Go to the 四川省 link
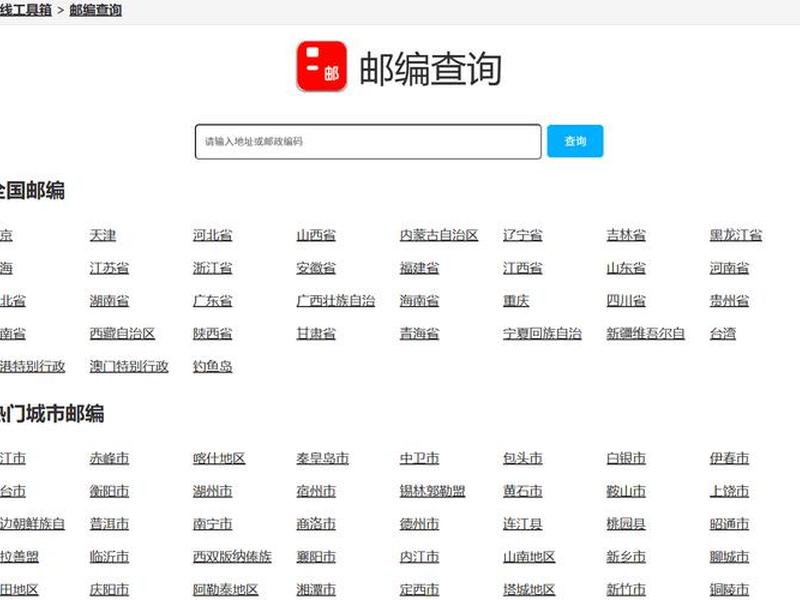Viewport: 800px width, 600px height. 626,301
